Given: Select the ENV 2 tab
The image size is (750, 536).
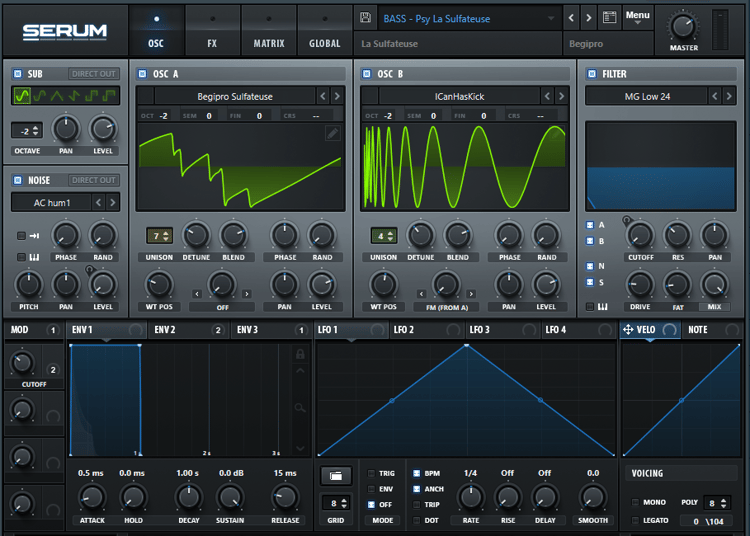Looking at the screenshot, I should (x=189, y=329).
